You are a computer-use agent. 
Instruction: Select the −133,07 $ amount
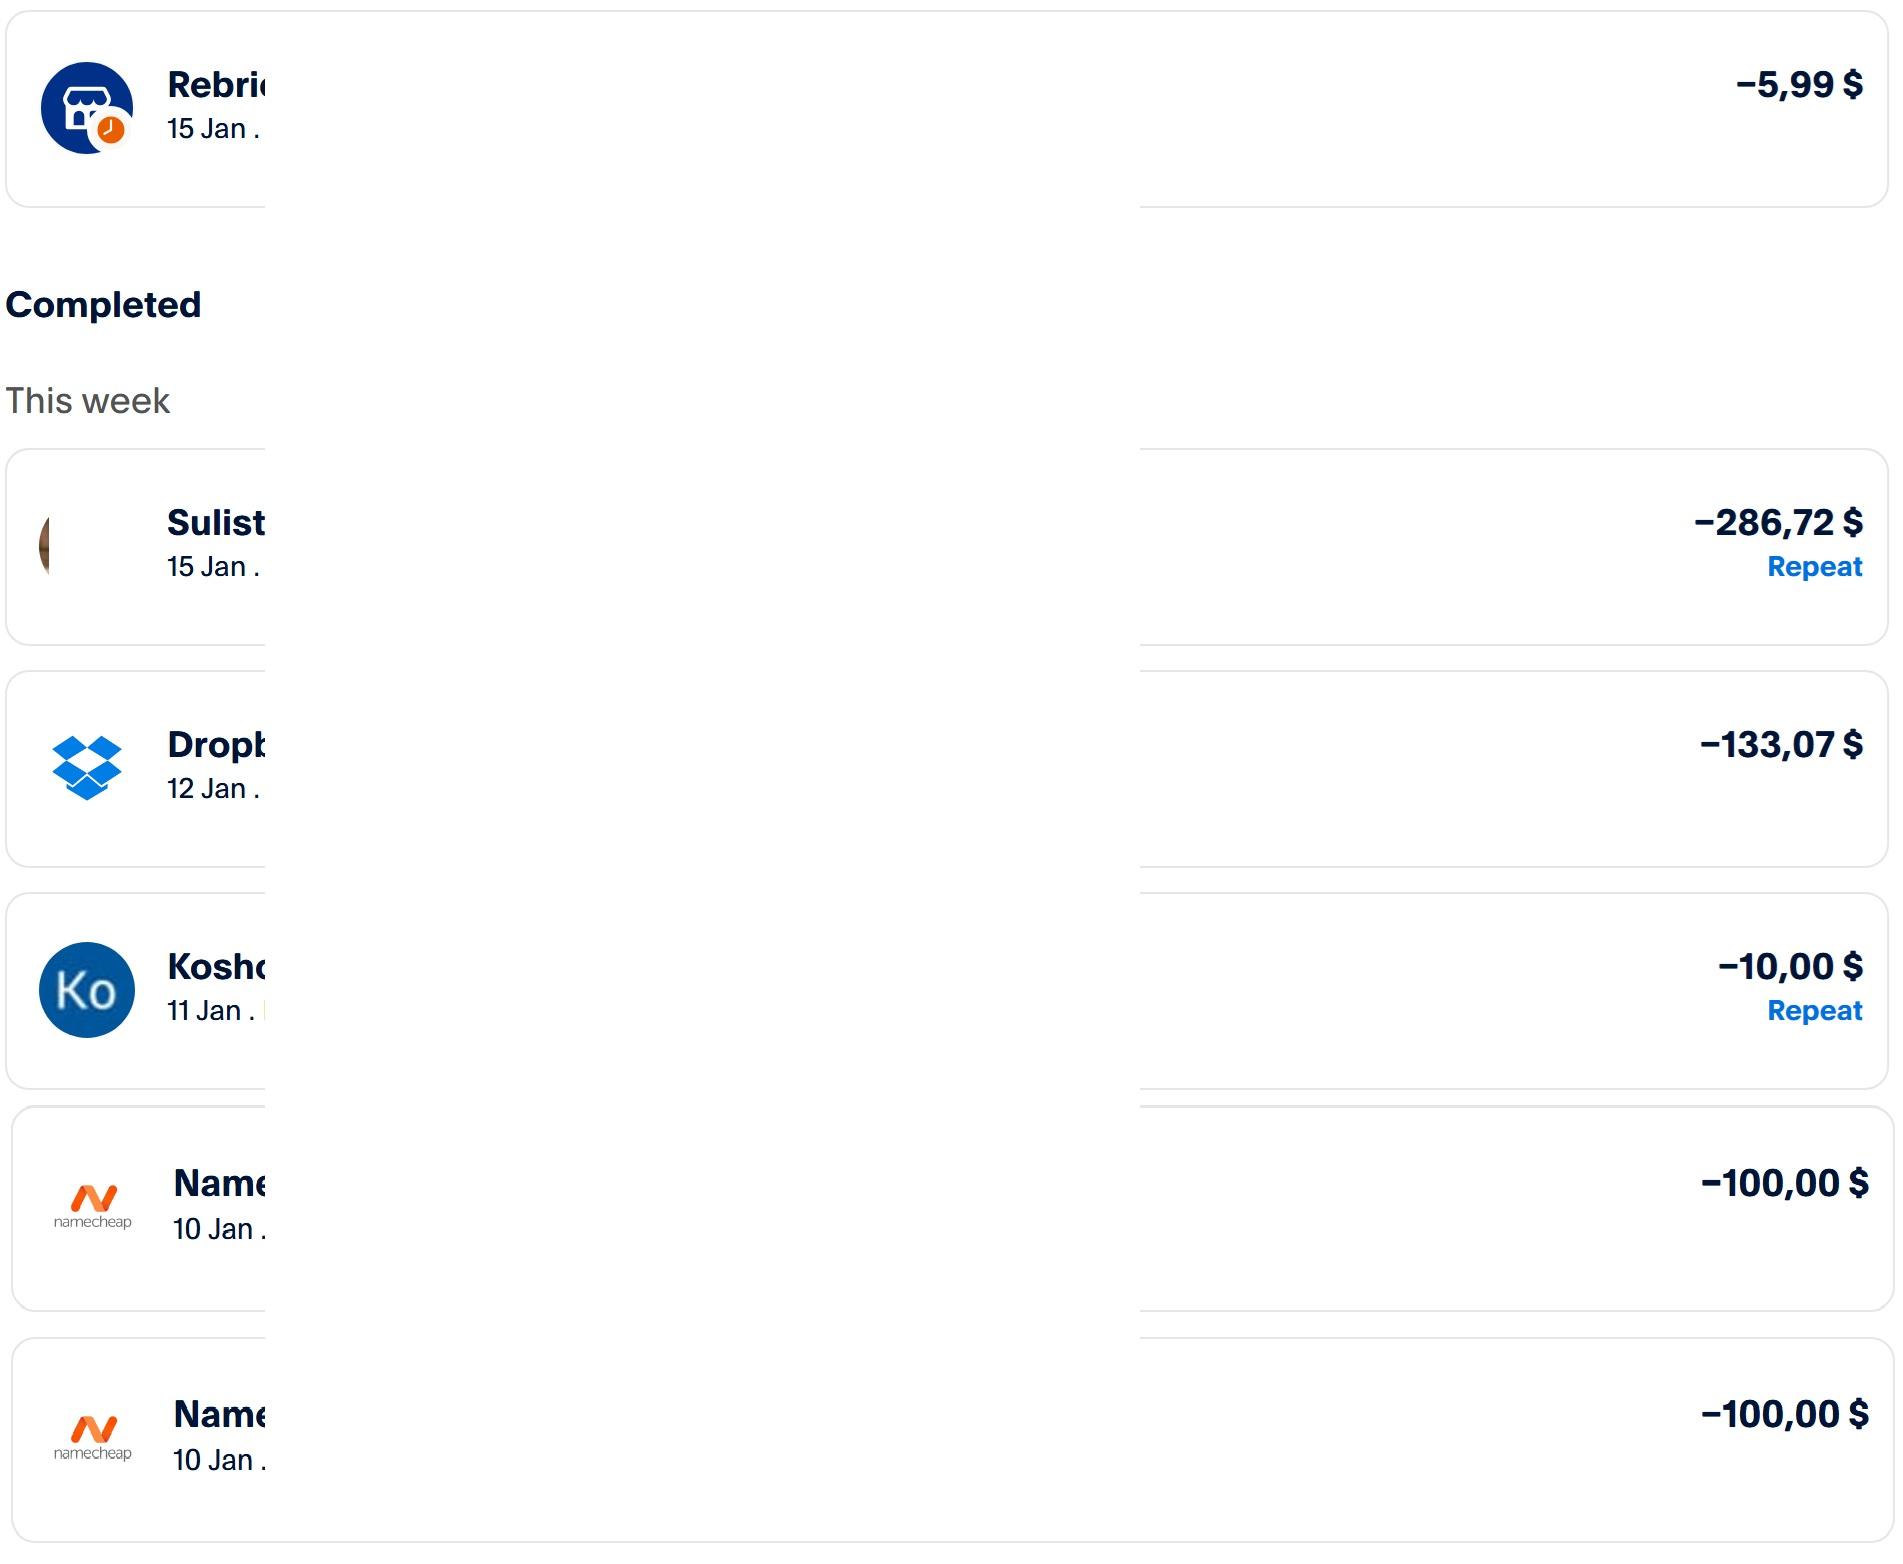point(1781,745)
